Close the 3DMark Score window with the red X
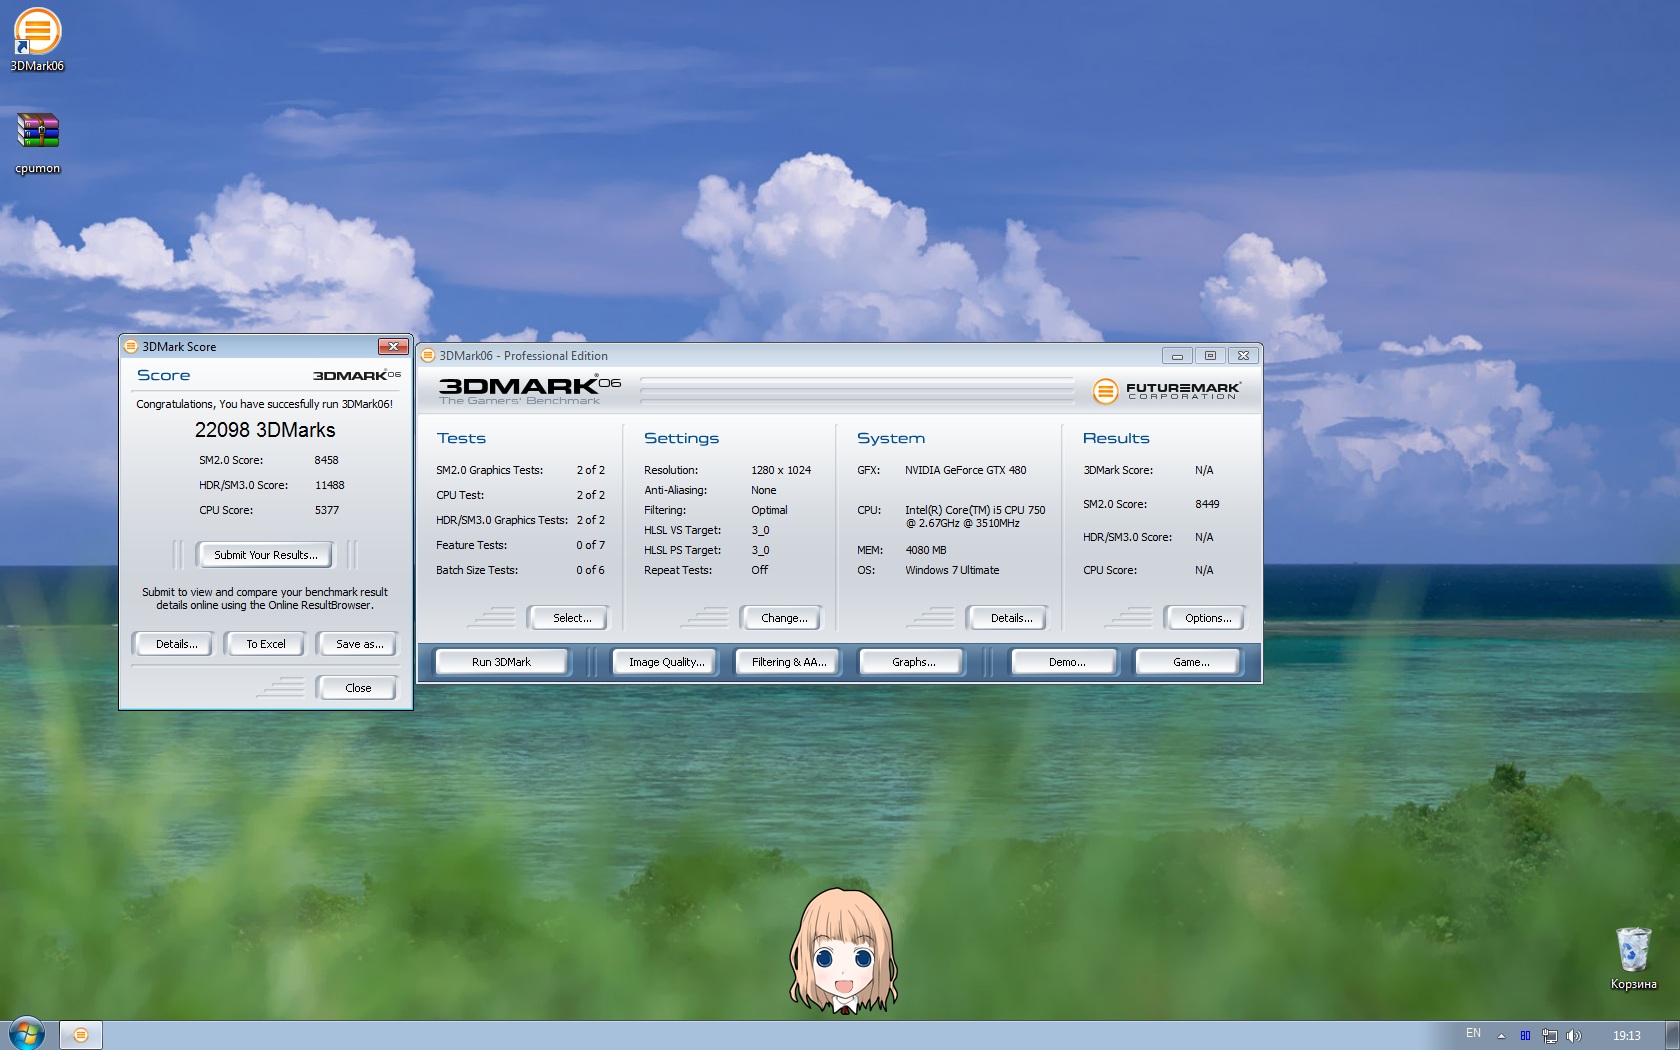Screen dimensions: 1680x1050 [x=393, y=346]
